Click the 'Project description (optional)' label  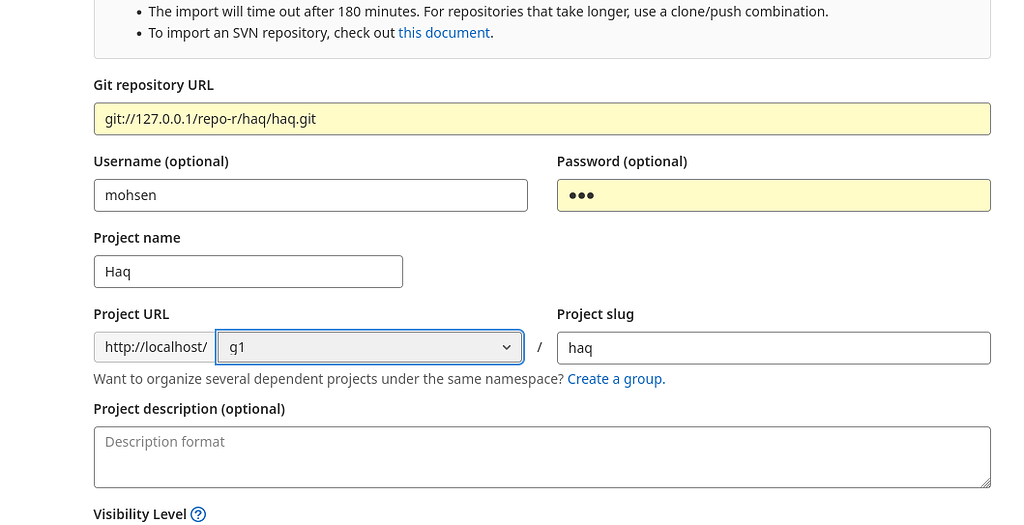(x=189, y=409)
